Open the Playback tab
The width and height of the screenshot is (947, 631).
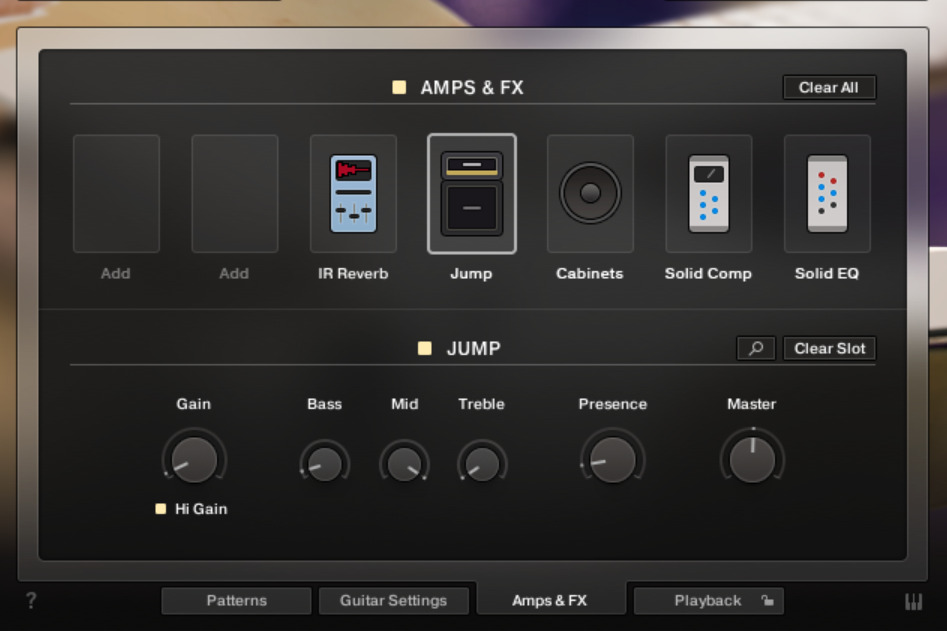tap(708, 601)
